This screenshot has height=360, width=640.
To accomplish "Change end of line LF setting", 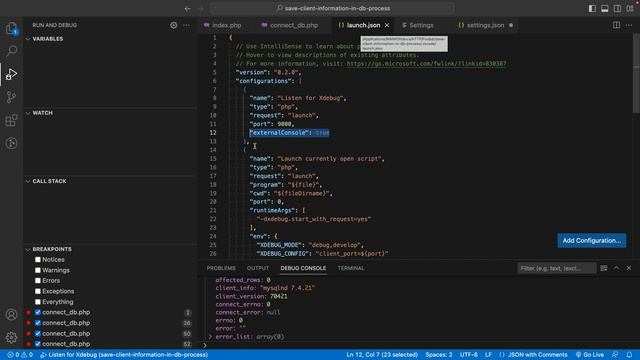I will [488, 355].
